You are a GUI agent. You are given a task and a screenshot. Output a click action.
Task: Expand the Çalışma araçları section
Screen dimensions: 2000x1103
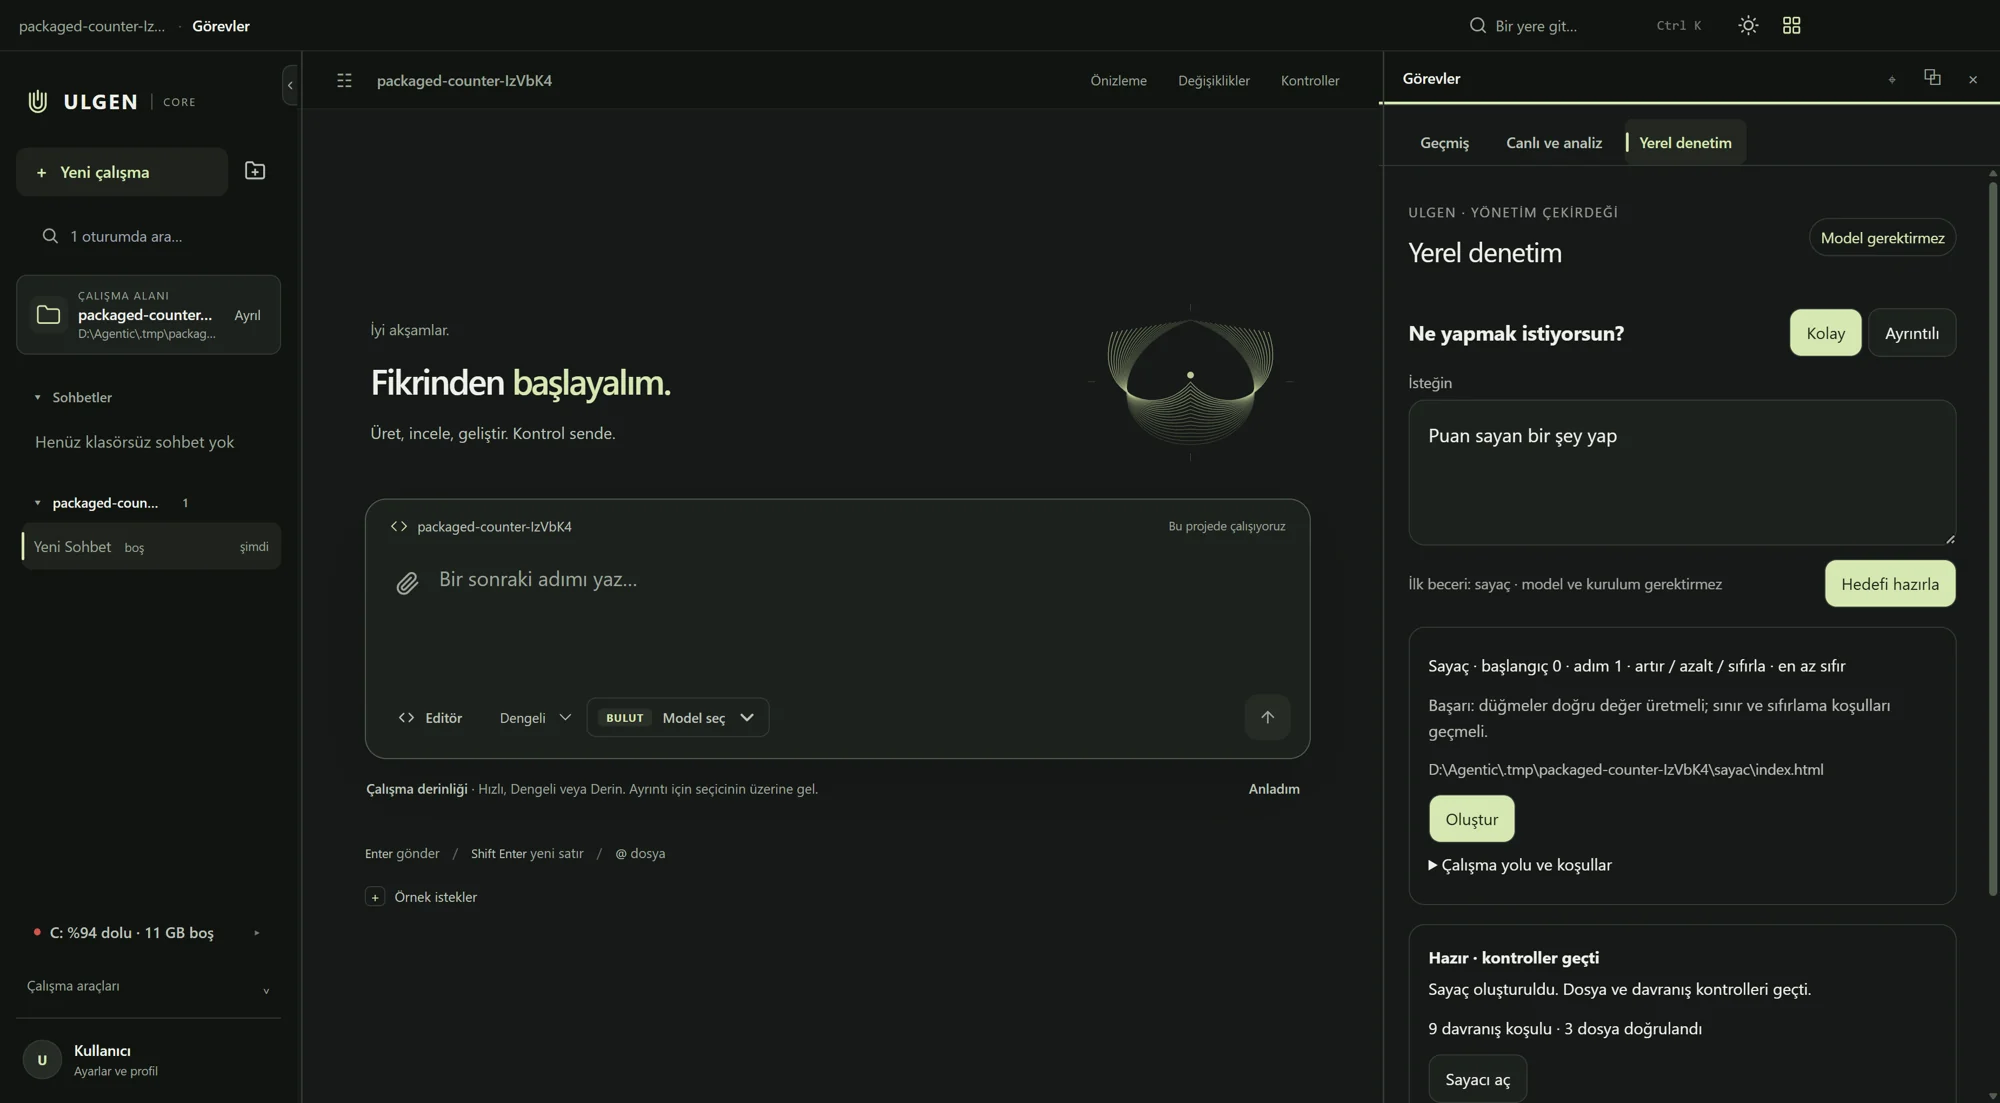coord(148,987)
